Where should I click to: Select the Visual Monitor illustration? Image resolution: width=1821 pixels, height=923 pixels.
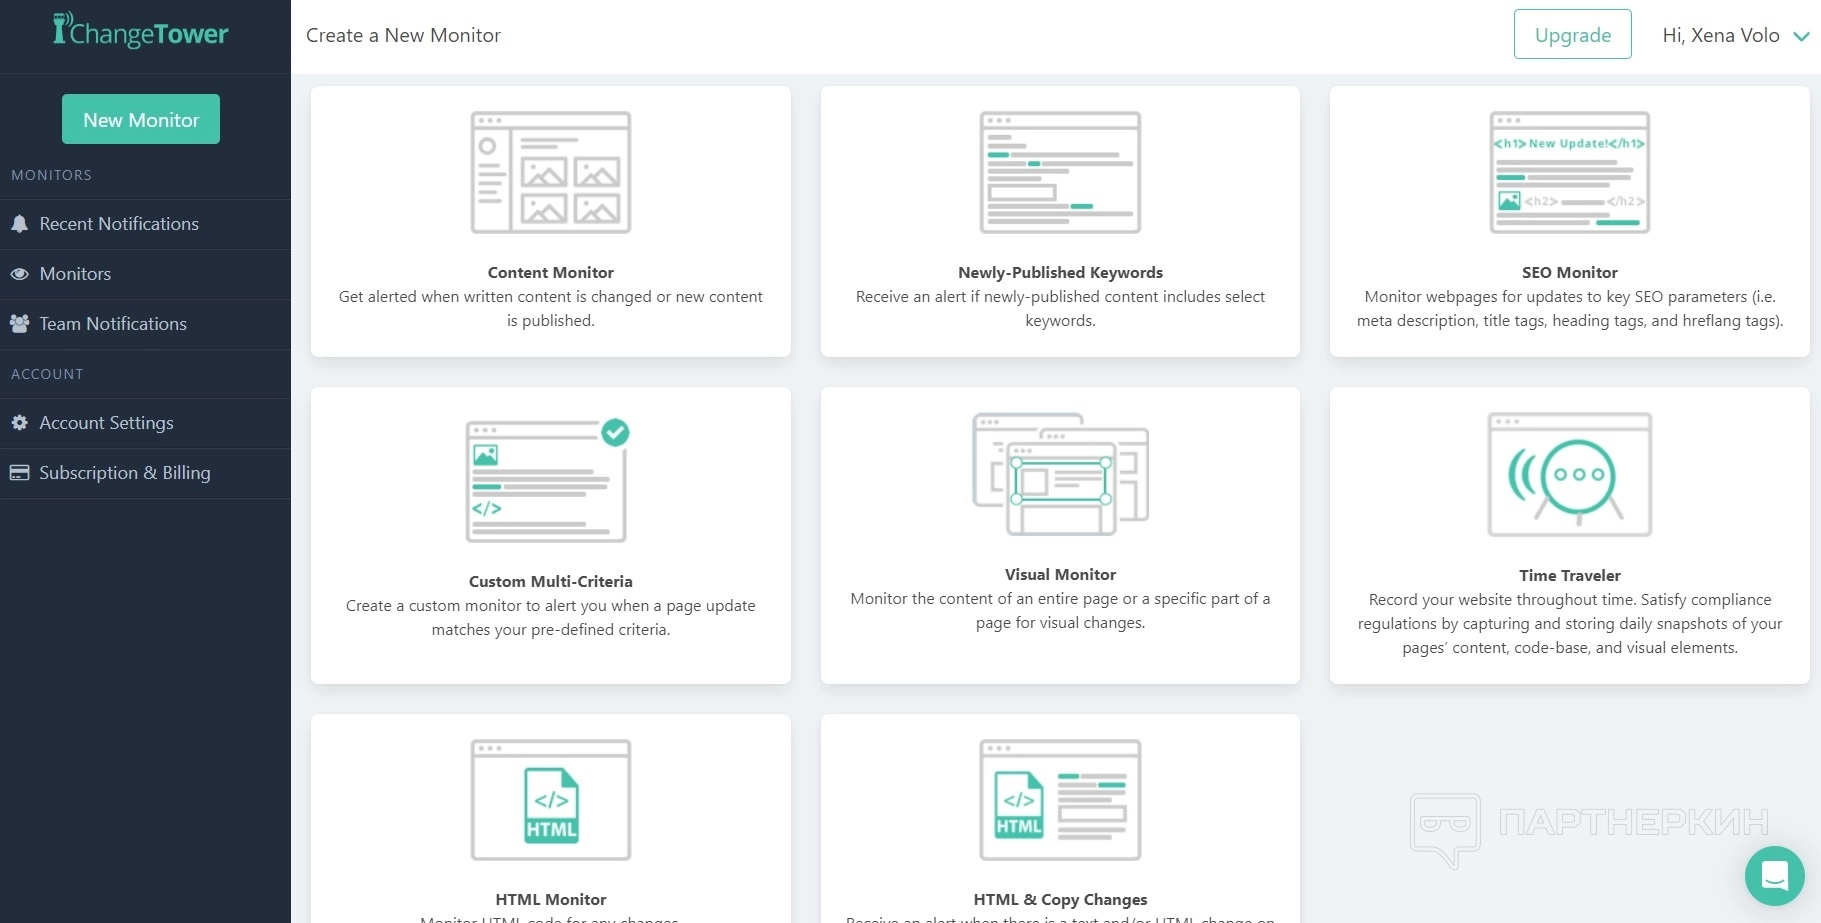pos(1060,474)
